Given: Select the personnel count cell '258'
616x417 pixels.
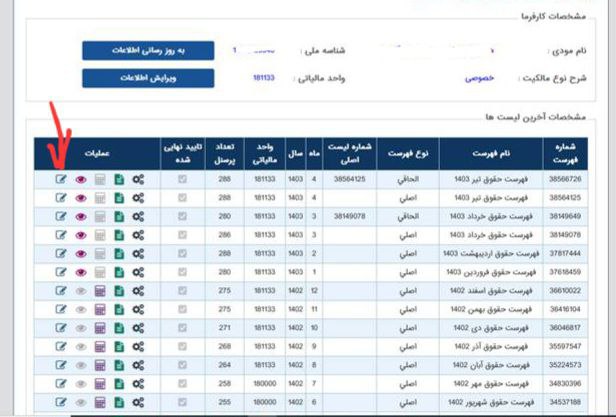Looking at the screenshot, I should tap(224, 384).
